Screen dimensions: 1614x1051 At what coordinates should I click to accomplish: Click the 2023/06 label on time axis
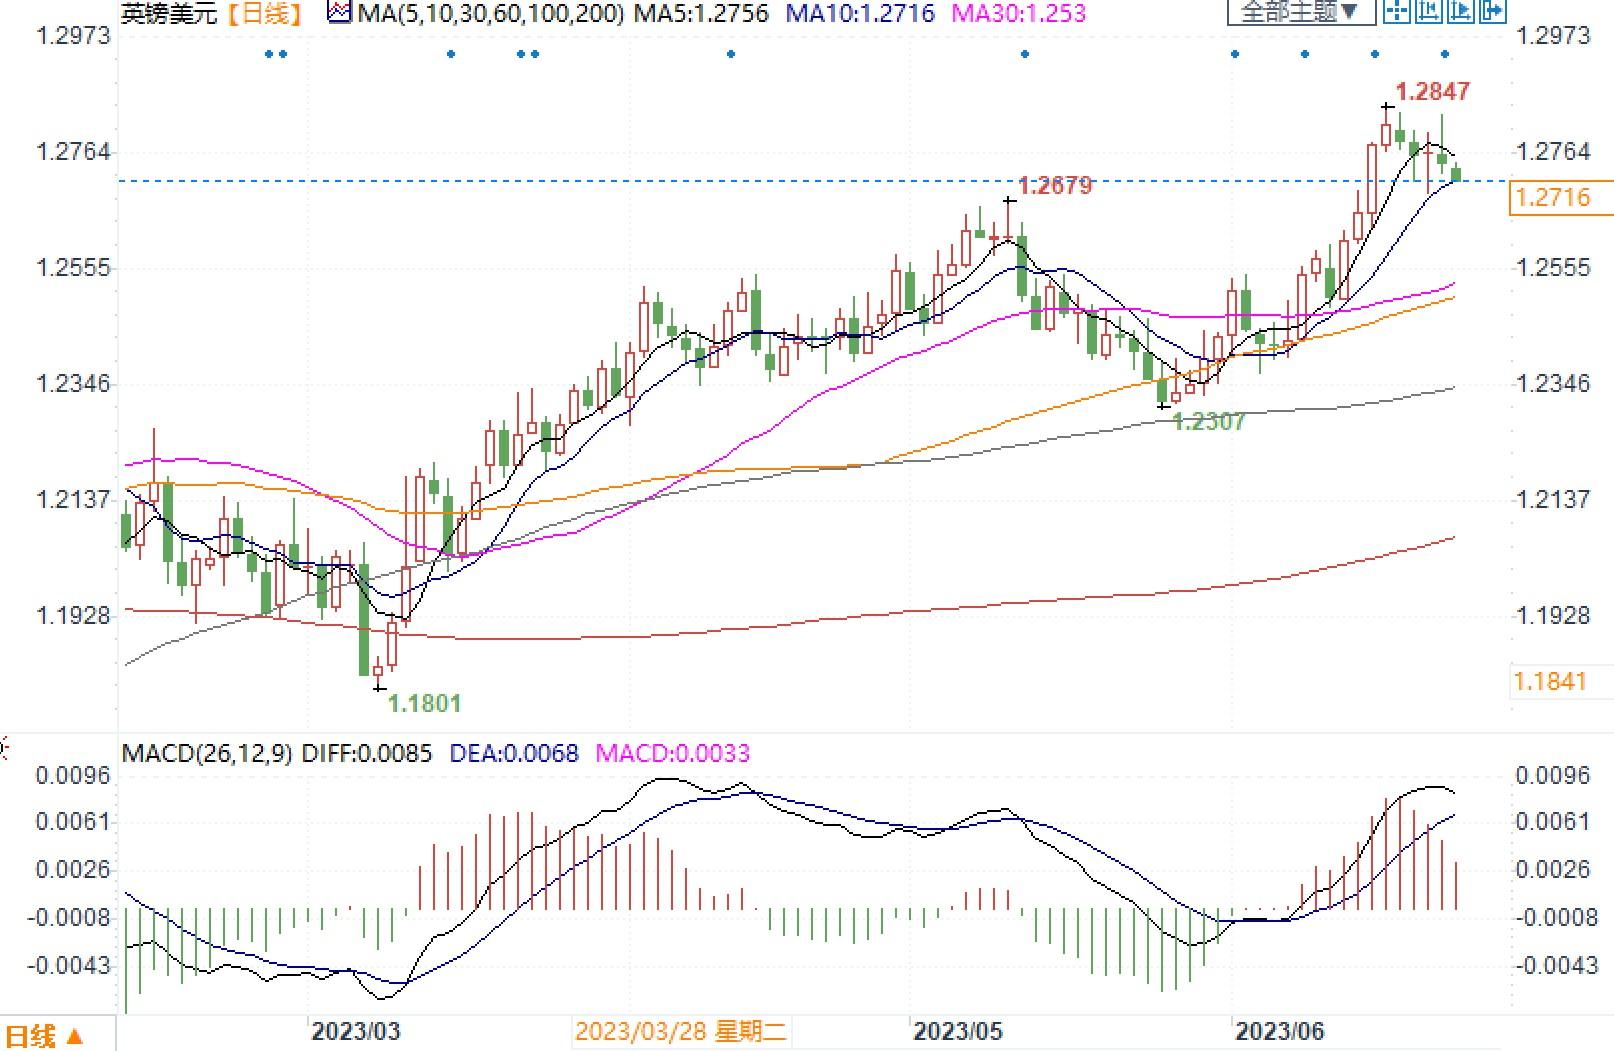[1281, 1032]
